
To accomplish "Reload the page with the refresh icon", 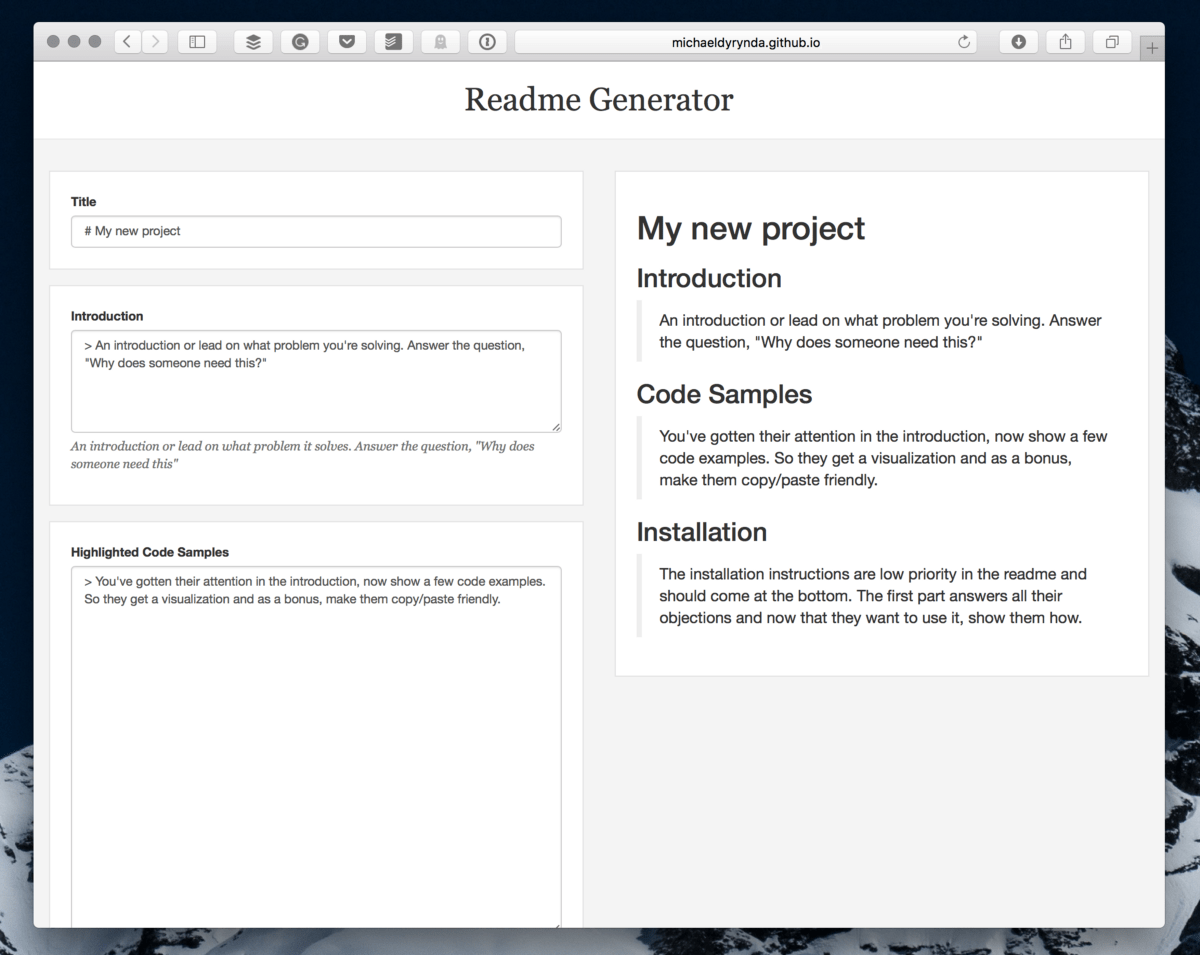I will point(964,42).
